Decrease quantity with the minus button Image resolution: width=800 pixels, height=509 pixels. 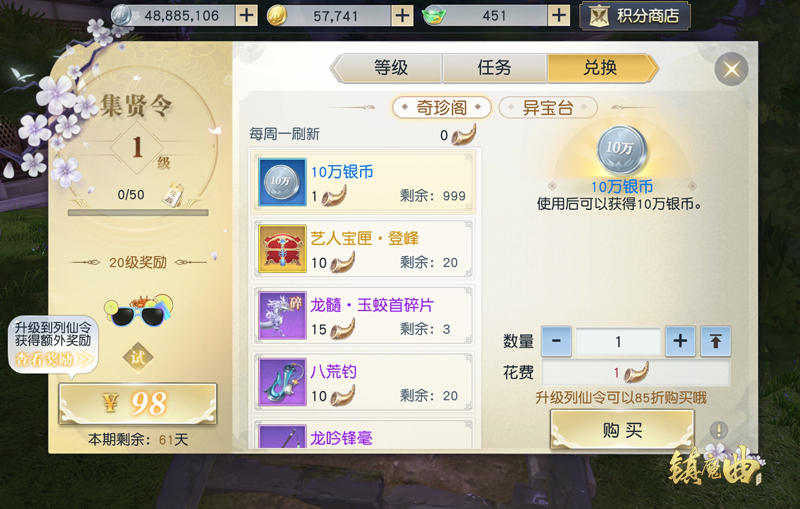(x=556, y=341)
